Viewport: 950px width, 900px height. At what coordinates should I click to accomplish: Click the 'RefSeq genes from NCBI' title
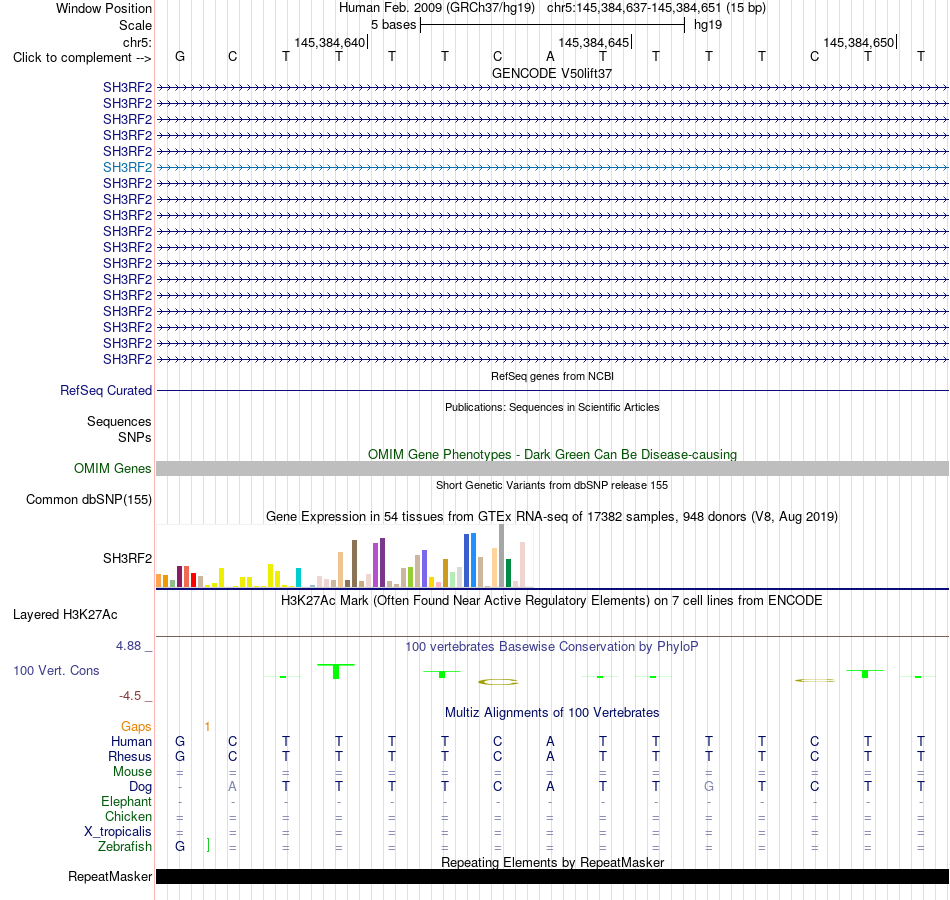[552, 376]
